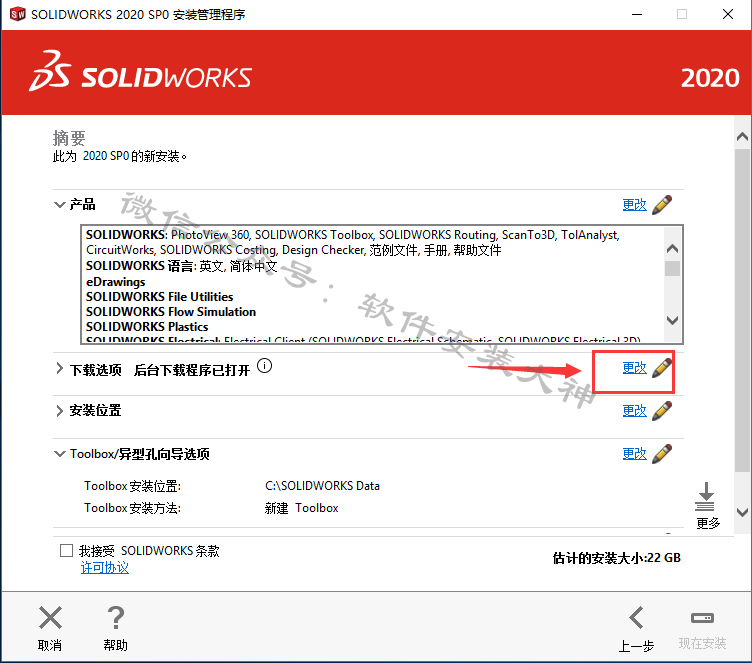752x663 pixels.
Task: Click 摘要 heading
Action: click(69, 138)
